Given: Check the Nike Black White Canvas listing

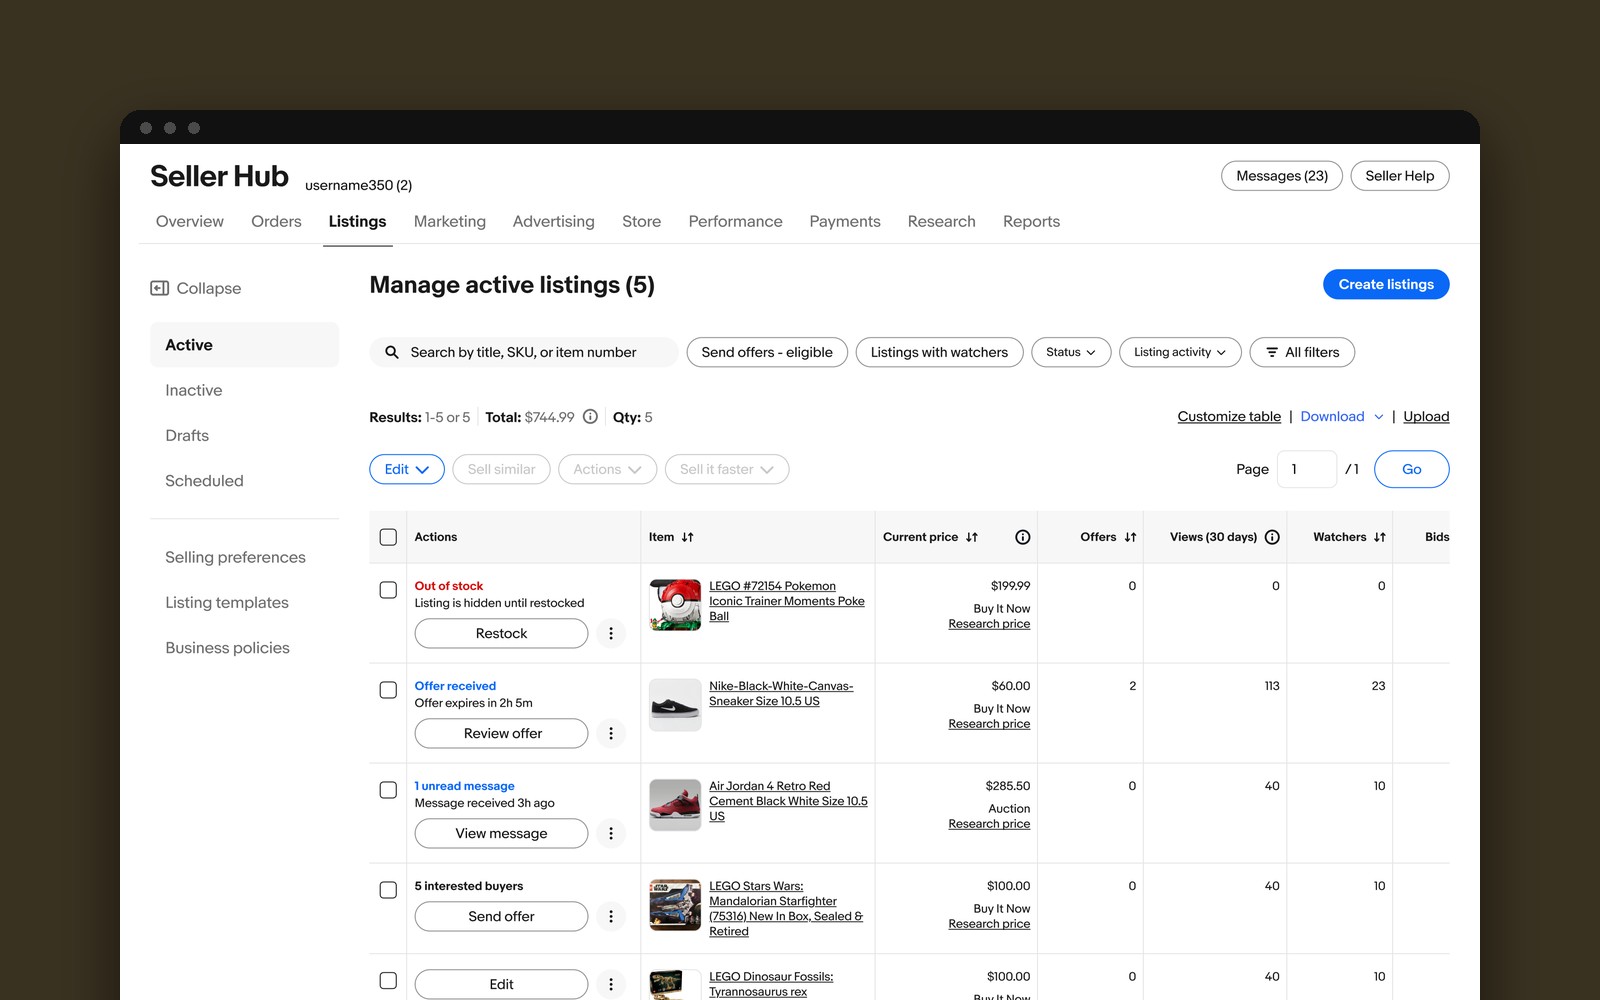Looking at the screenshot, I should pos(388,690).
